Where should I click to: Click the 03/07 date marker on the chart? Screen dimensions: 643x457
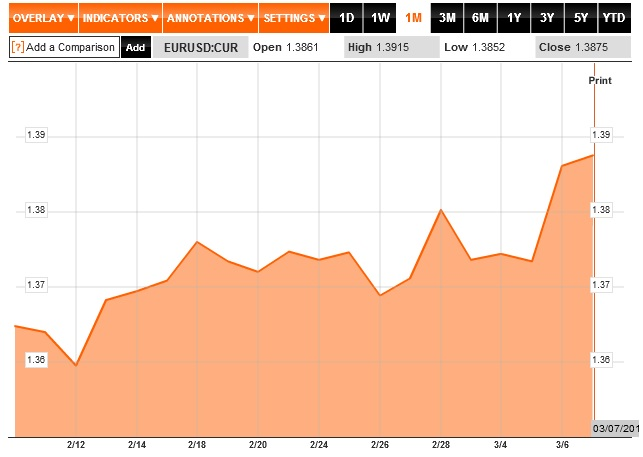point(614,428)
